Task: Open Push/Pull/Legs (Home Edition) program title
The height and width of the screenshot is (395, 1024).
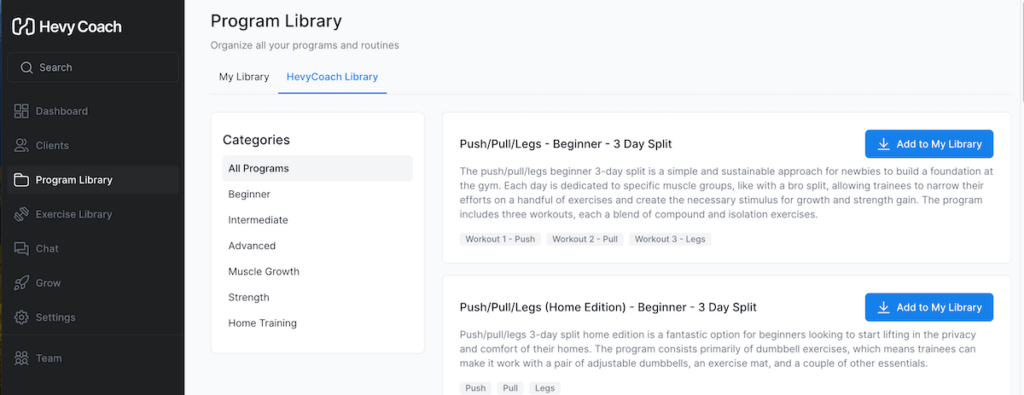Action: (x=608, y=307)
